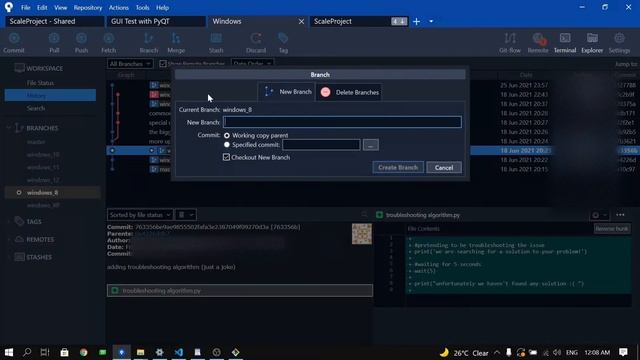640x360 pixels.
Task: Open the diff settings gear dropdown
Action: click(x=599, y=215)
